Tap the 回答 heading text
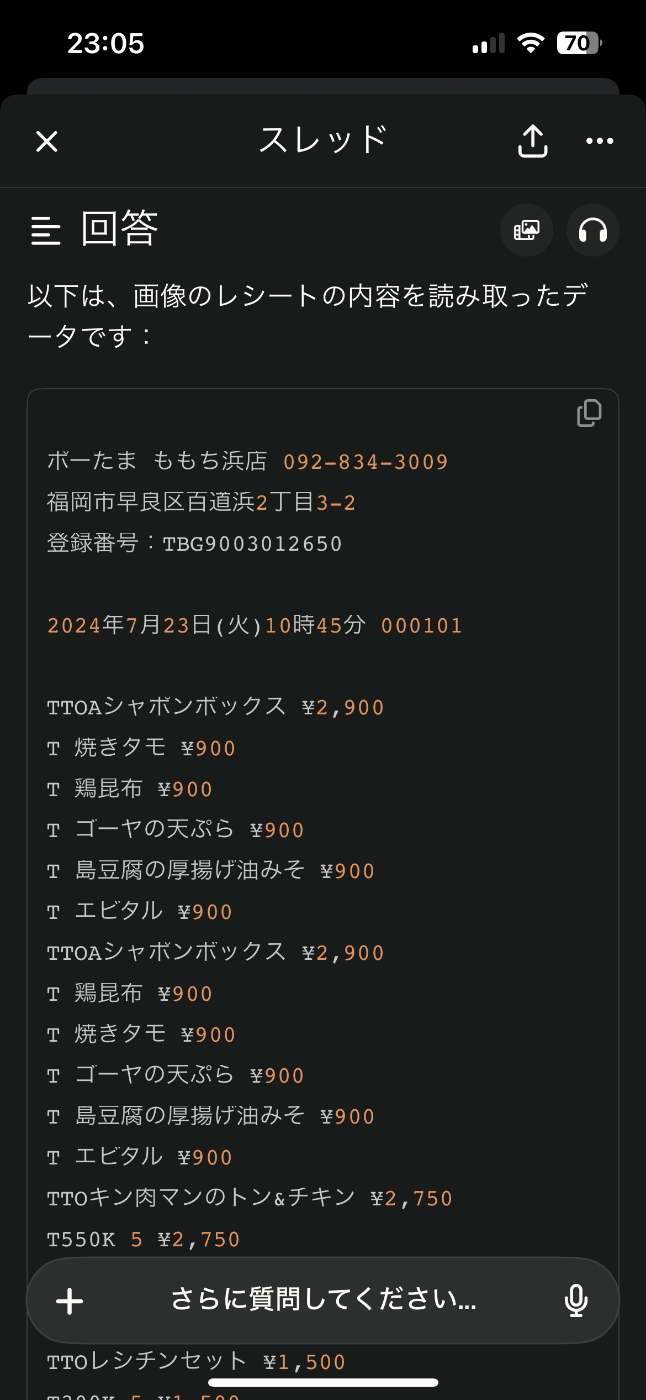 coord(119,230)
